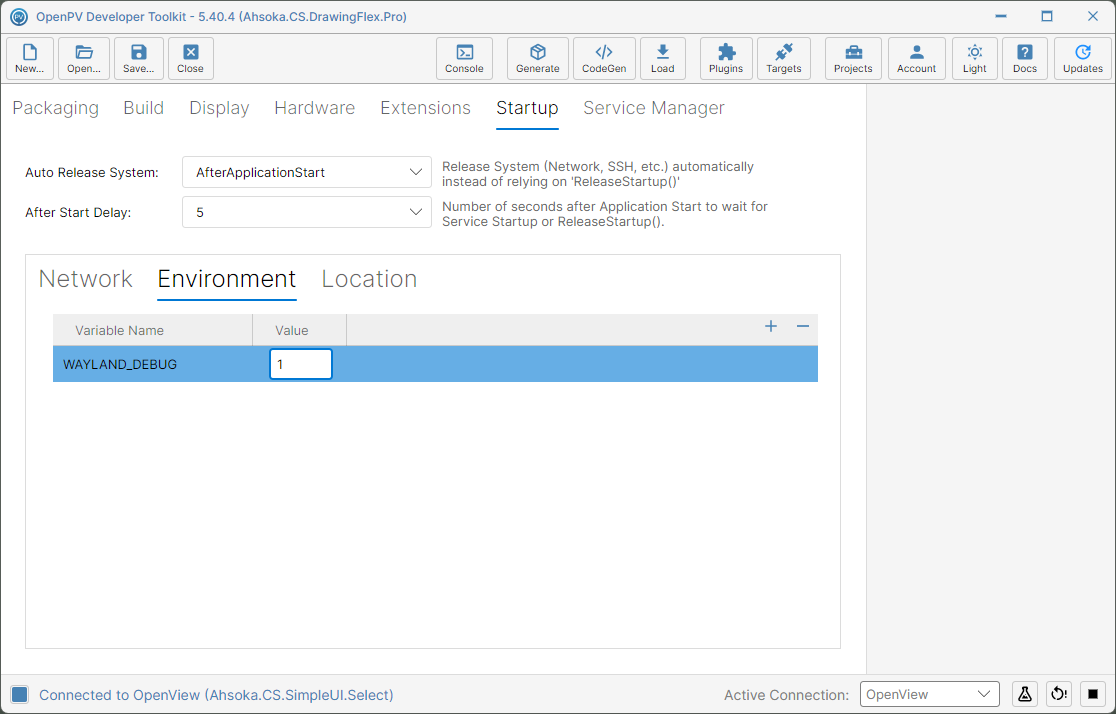1116x714 pixels.
Task: Remove the selected environment variable
Action: click(803, 326)
